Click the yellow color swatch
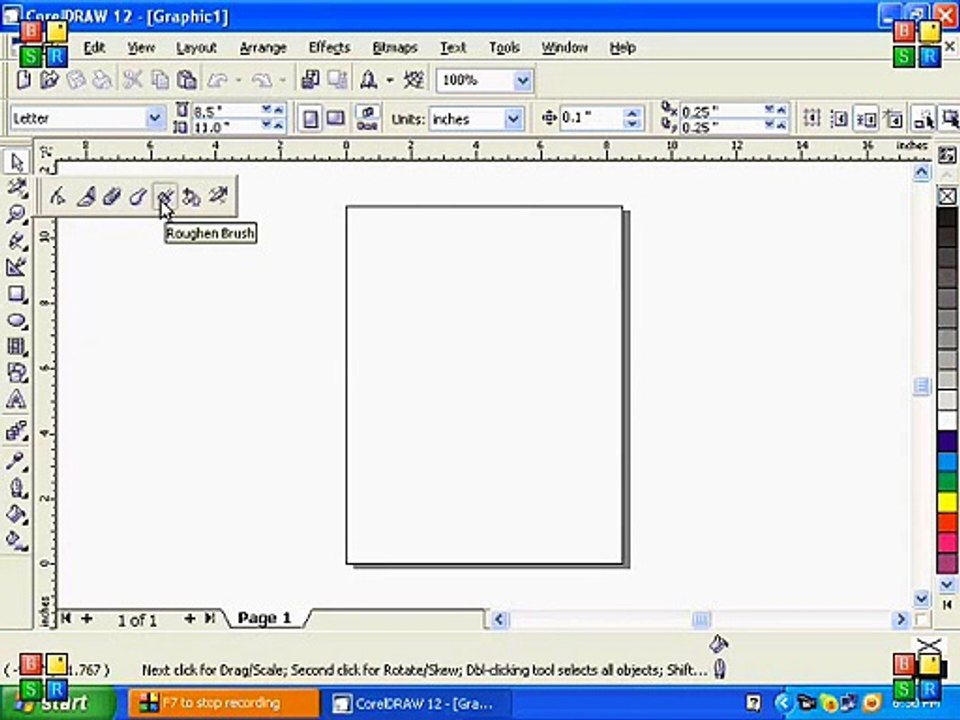 point(947,502)
